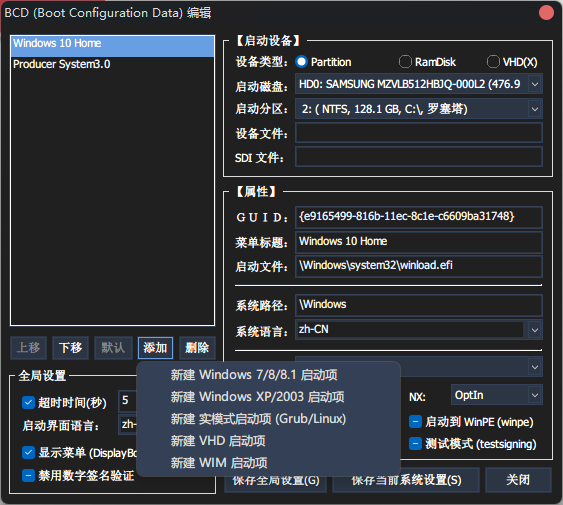Screen dimensions: 563x505
Task: Toggle the 测试模式 (testsigning) checkbox
Action: pyautogui.click(x=415, y=444)
